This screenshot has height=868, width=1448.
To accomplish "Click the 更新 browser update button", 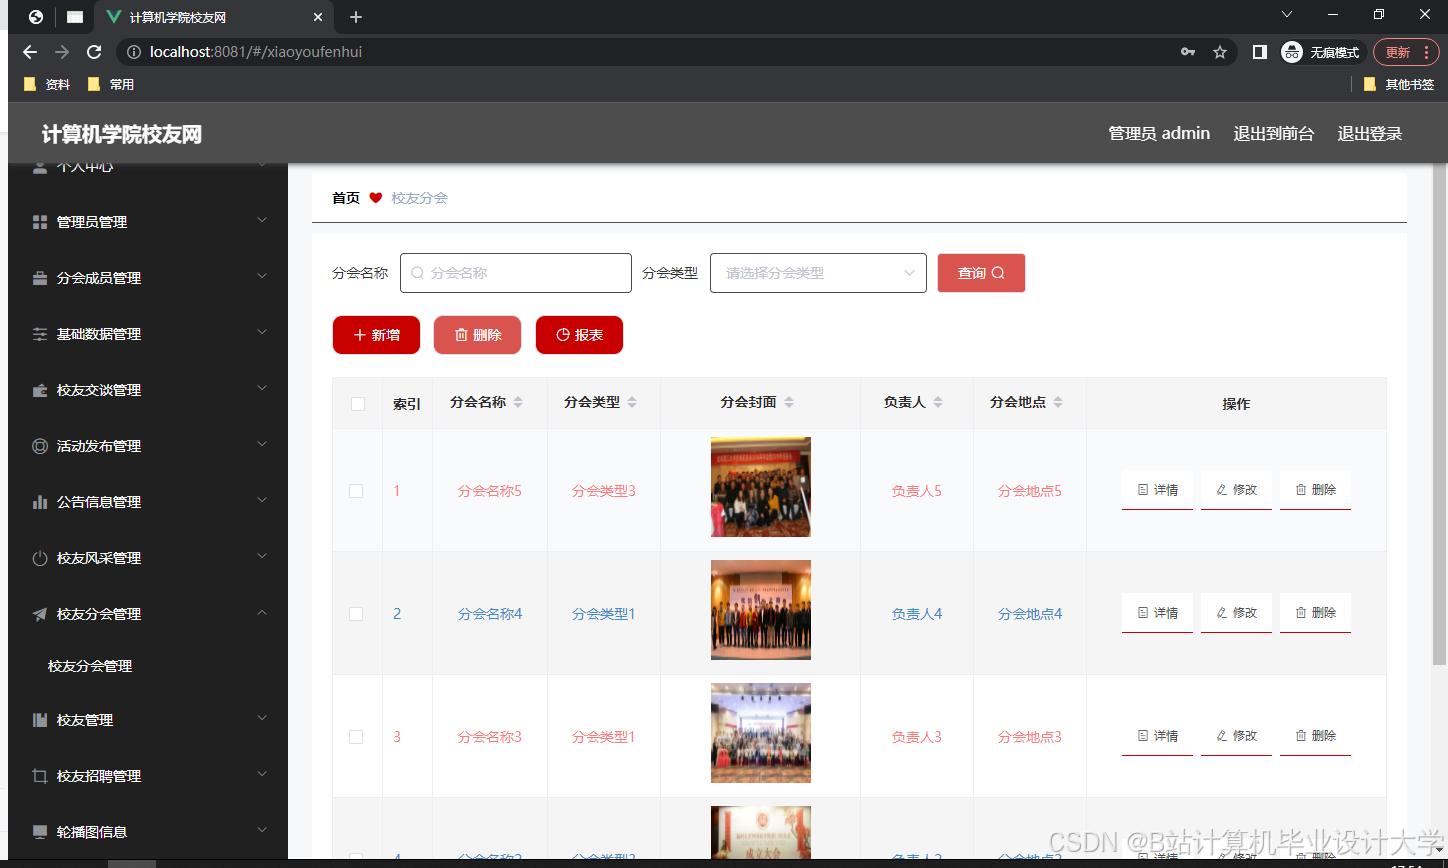I will (1406, 52).
